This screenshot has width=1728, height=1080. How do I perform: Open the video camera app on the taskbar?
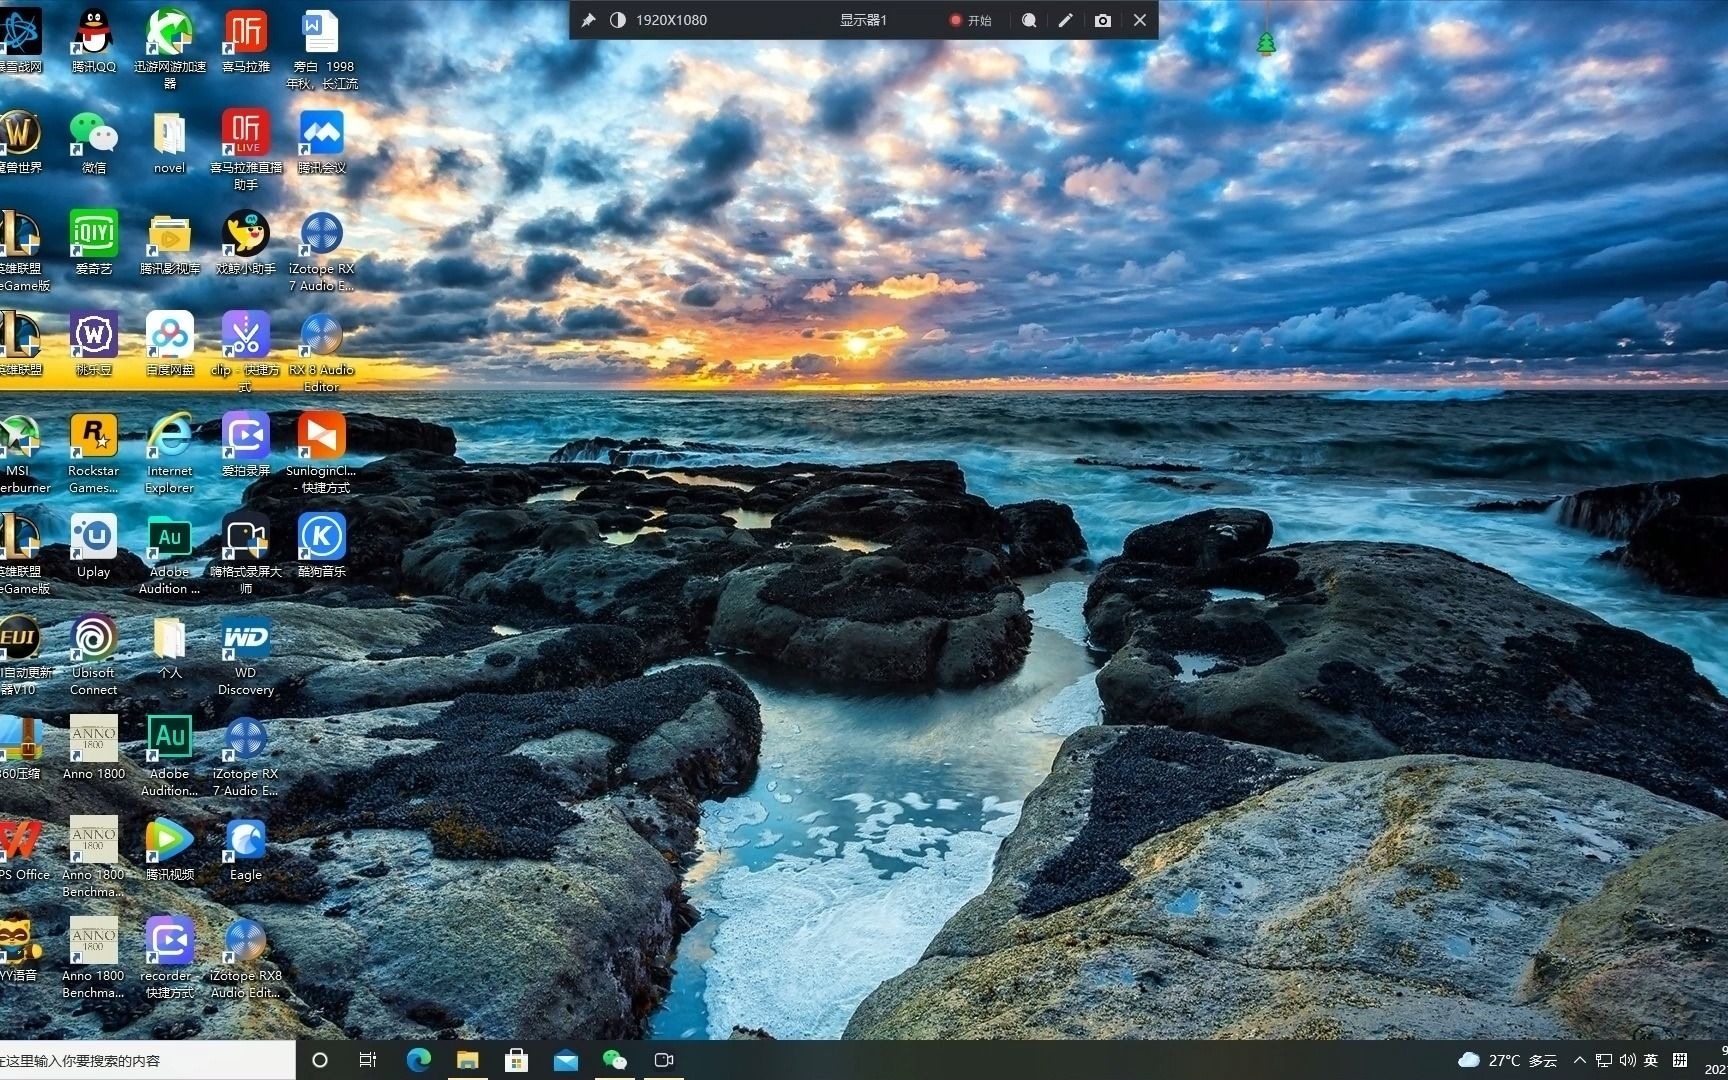(x=663, y=1060)
